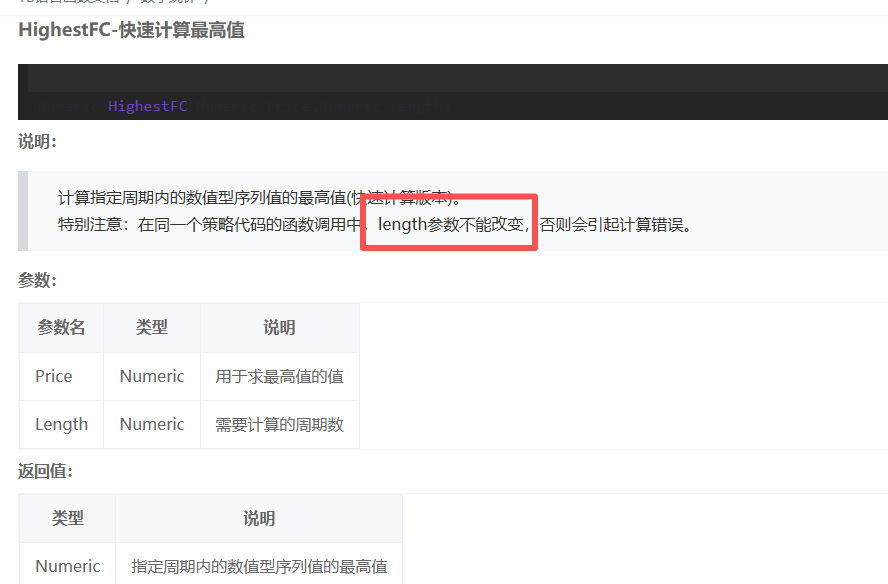This screenshot has width=888, height=584.
Task: Click the red-boxed length参数不能改变 text
Action: [451, 224]
